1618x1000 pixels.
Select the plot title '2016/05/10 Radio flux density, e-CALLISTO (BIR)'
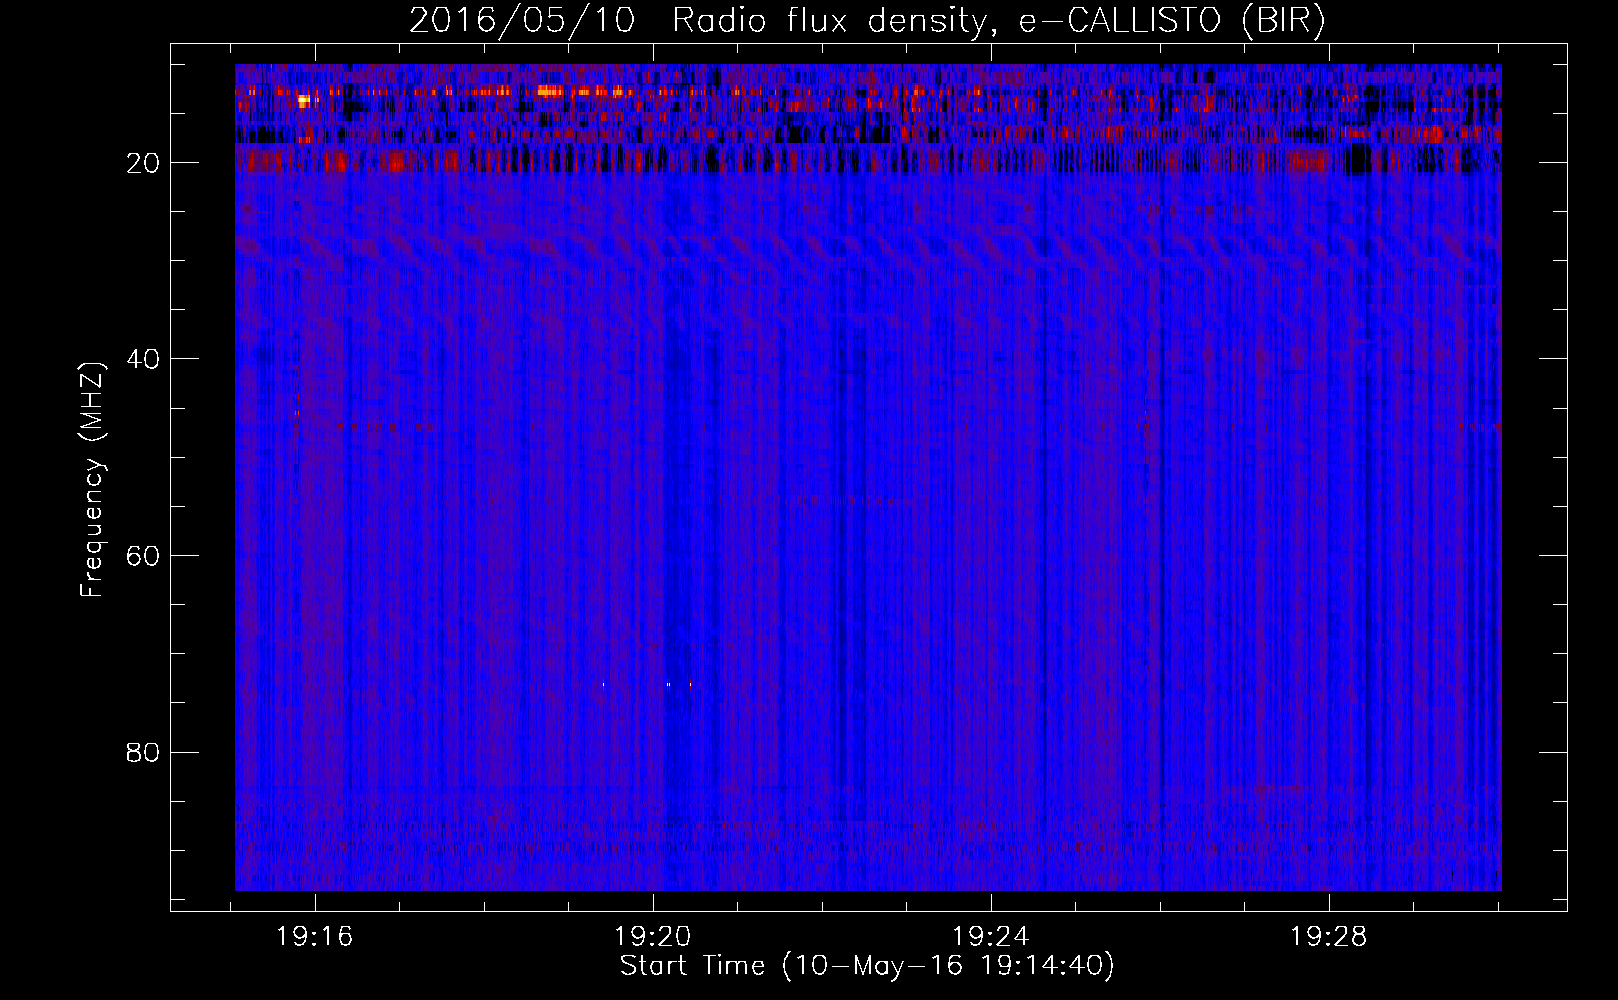pyautogui.click(x=867, y=21)
